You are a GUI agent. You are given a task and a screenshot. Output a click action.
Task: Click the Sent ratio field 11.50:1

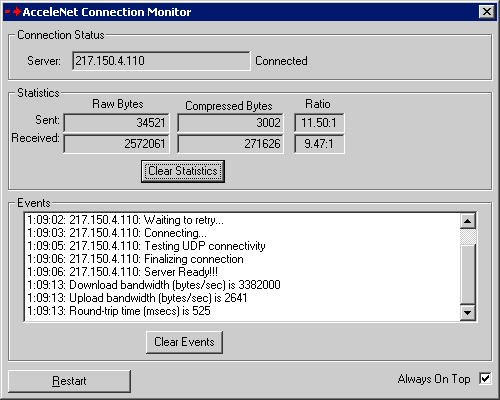point(319,123)
